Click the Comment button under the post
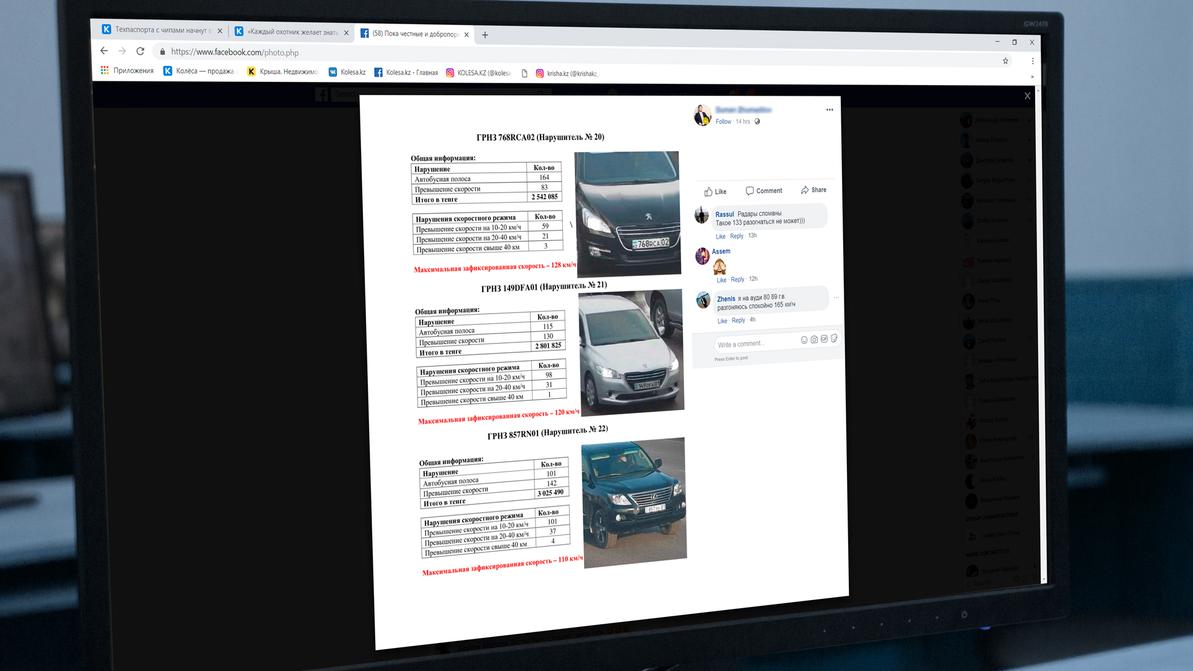1193x671 pixels. tap(764, 191)
